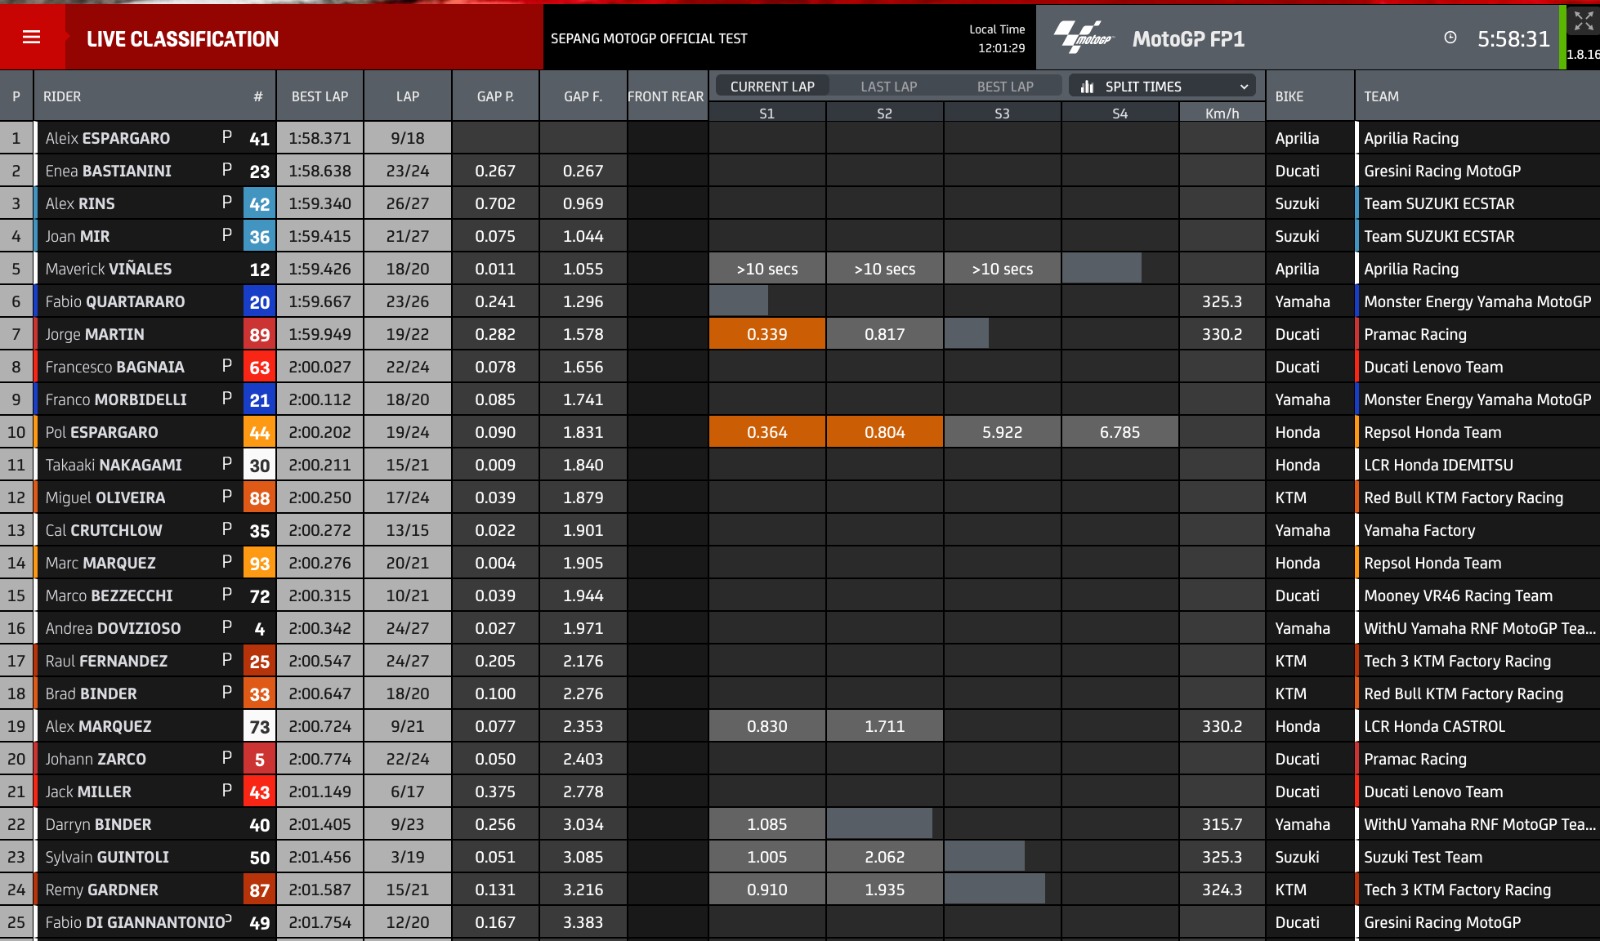Screen dimensions: 1600x941
Task: Select rider Enea BASTIANINI
Action: [x=108, y=171]
